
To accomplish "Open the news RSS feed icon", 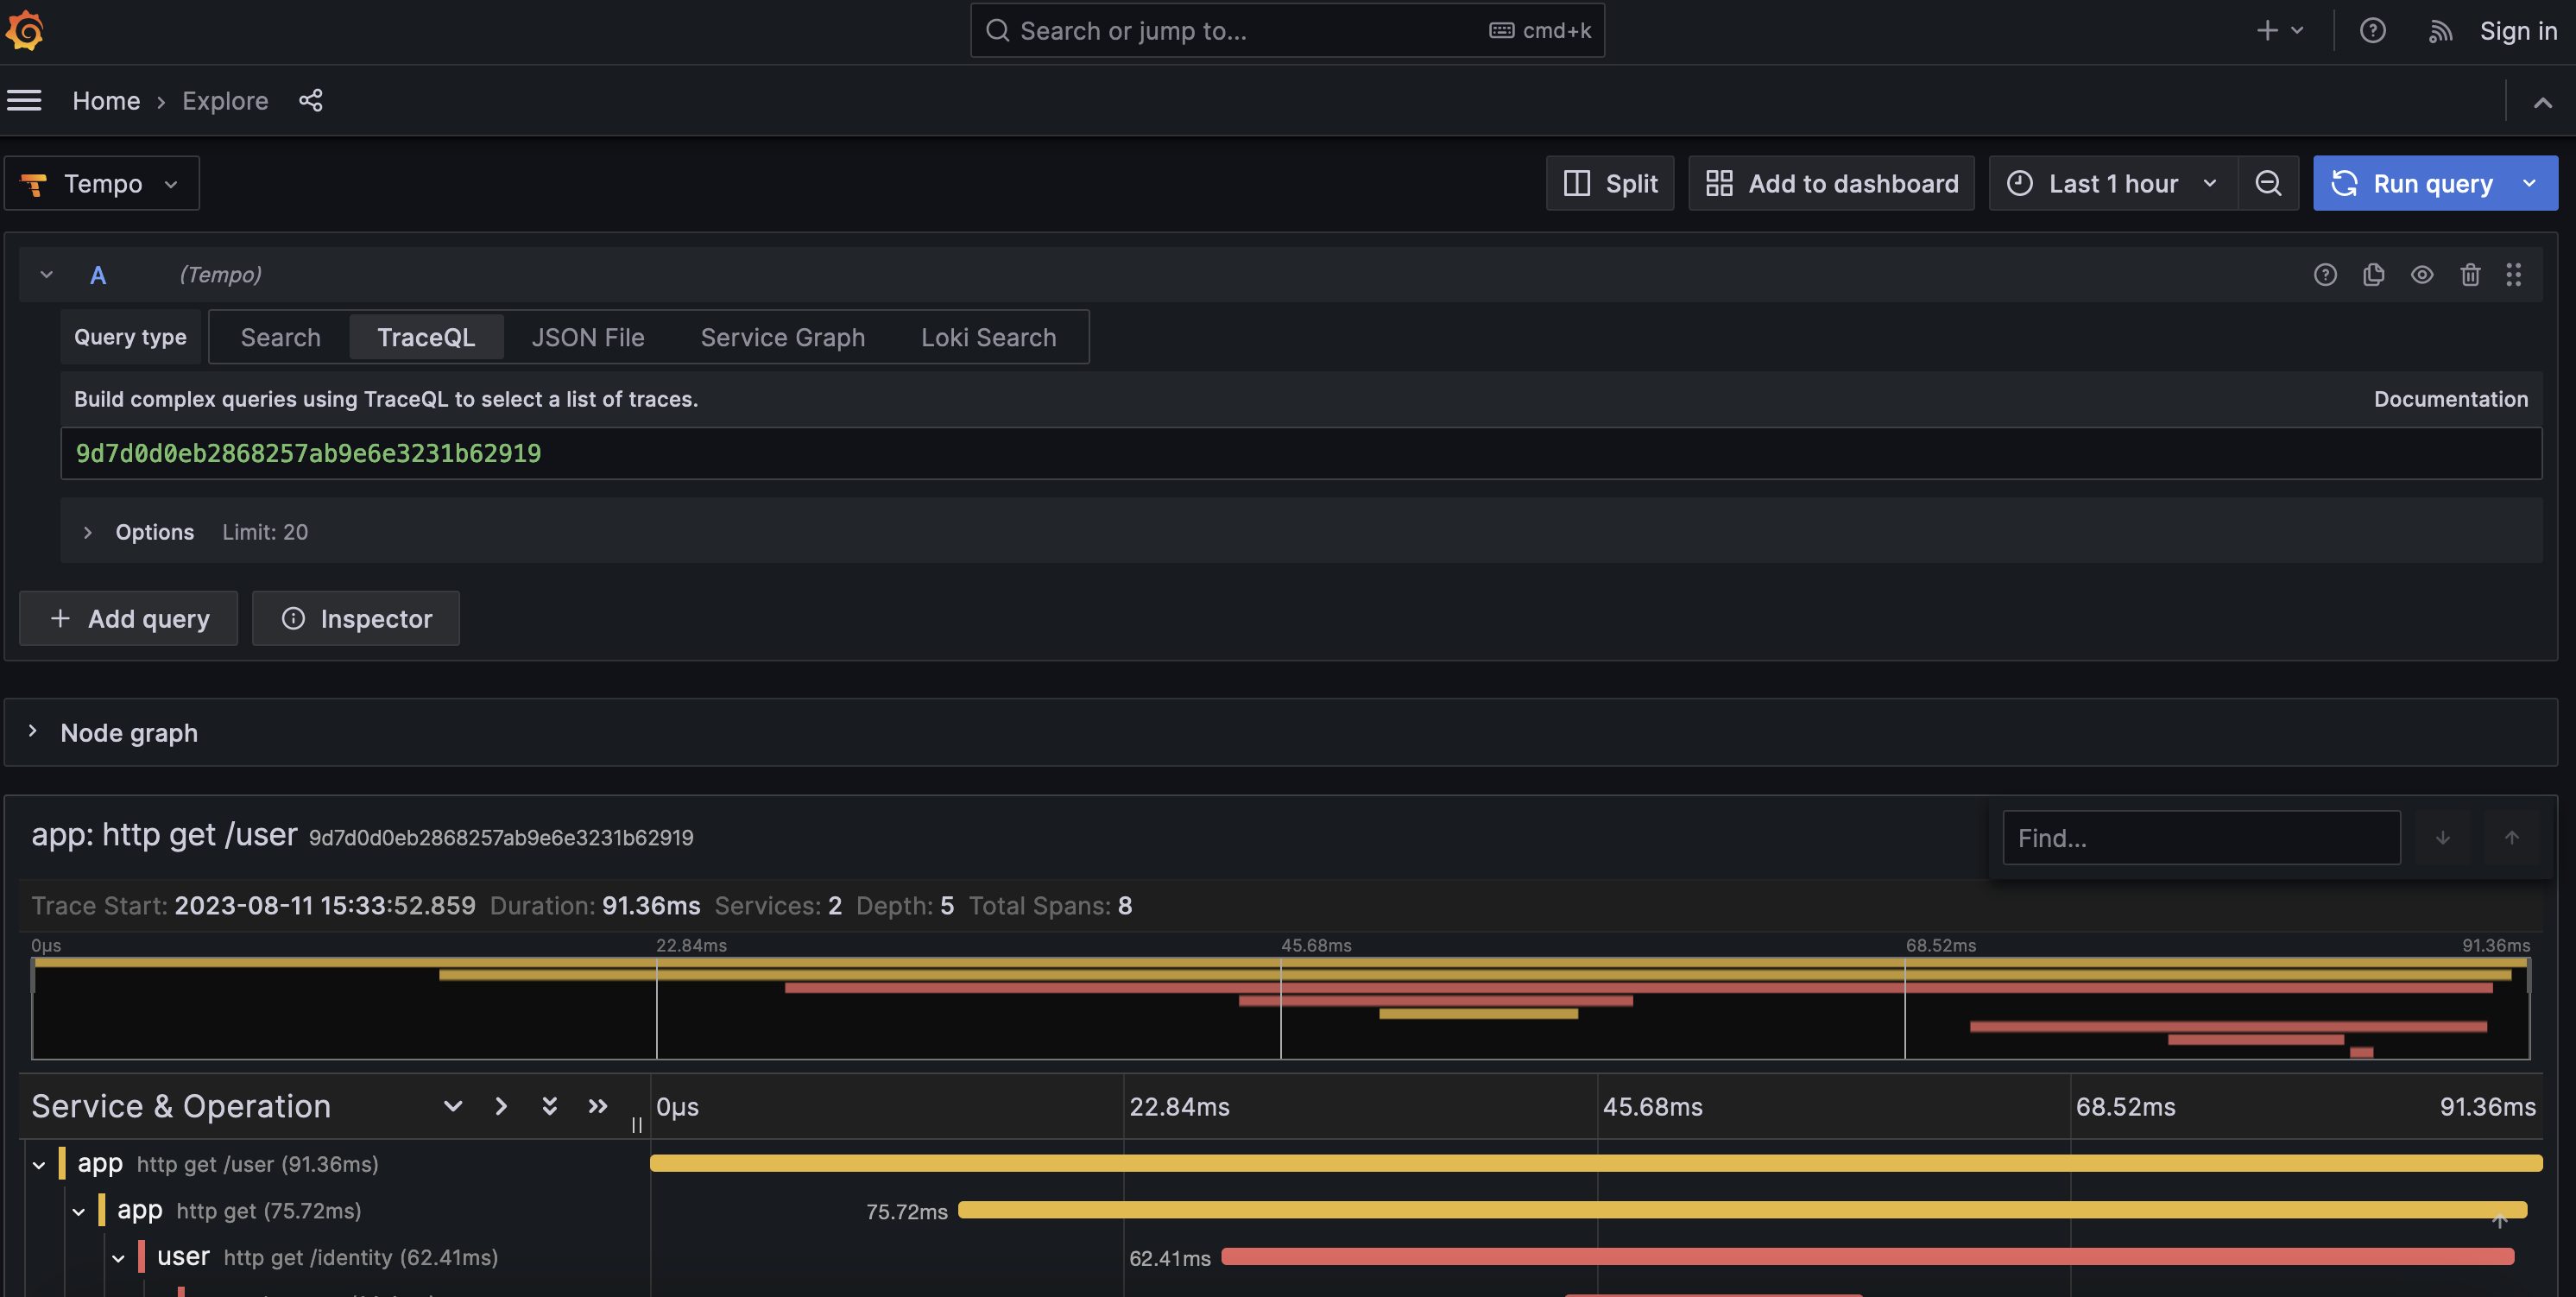I will click(x=2440, y=31).
